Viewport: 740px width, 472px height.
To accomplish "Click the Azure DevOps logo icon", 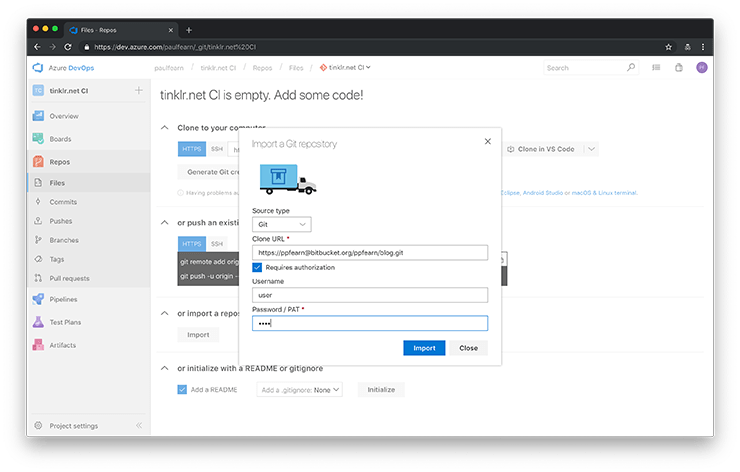I will [x=38, y=67].
